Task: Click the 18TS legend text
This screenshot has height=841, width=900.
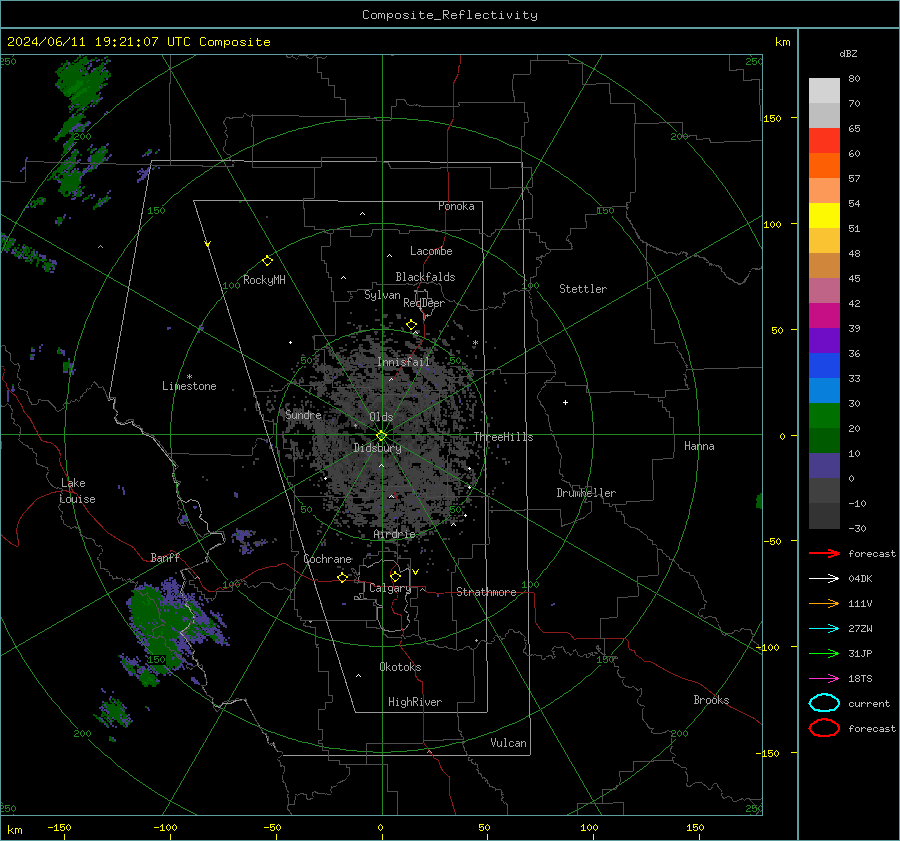Action: pos(860,679)
